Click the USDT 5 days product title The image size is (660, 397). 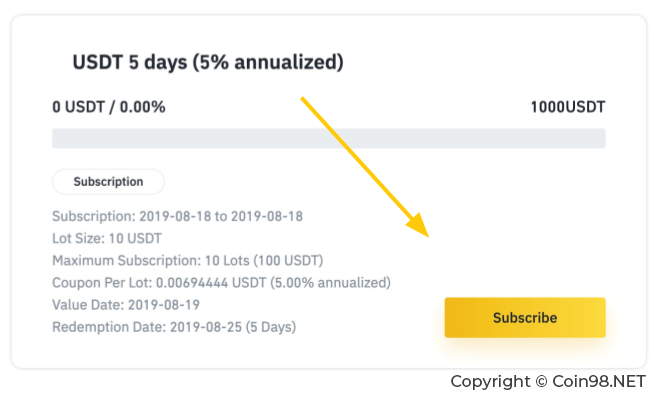(208, 62)
